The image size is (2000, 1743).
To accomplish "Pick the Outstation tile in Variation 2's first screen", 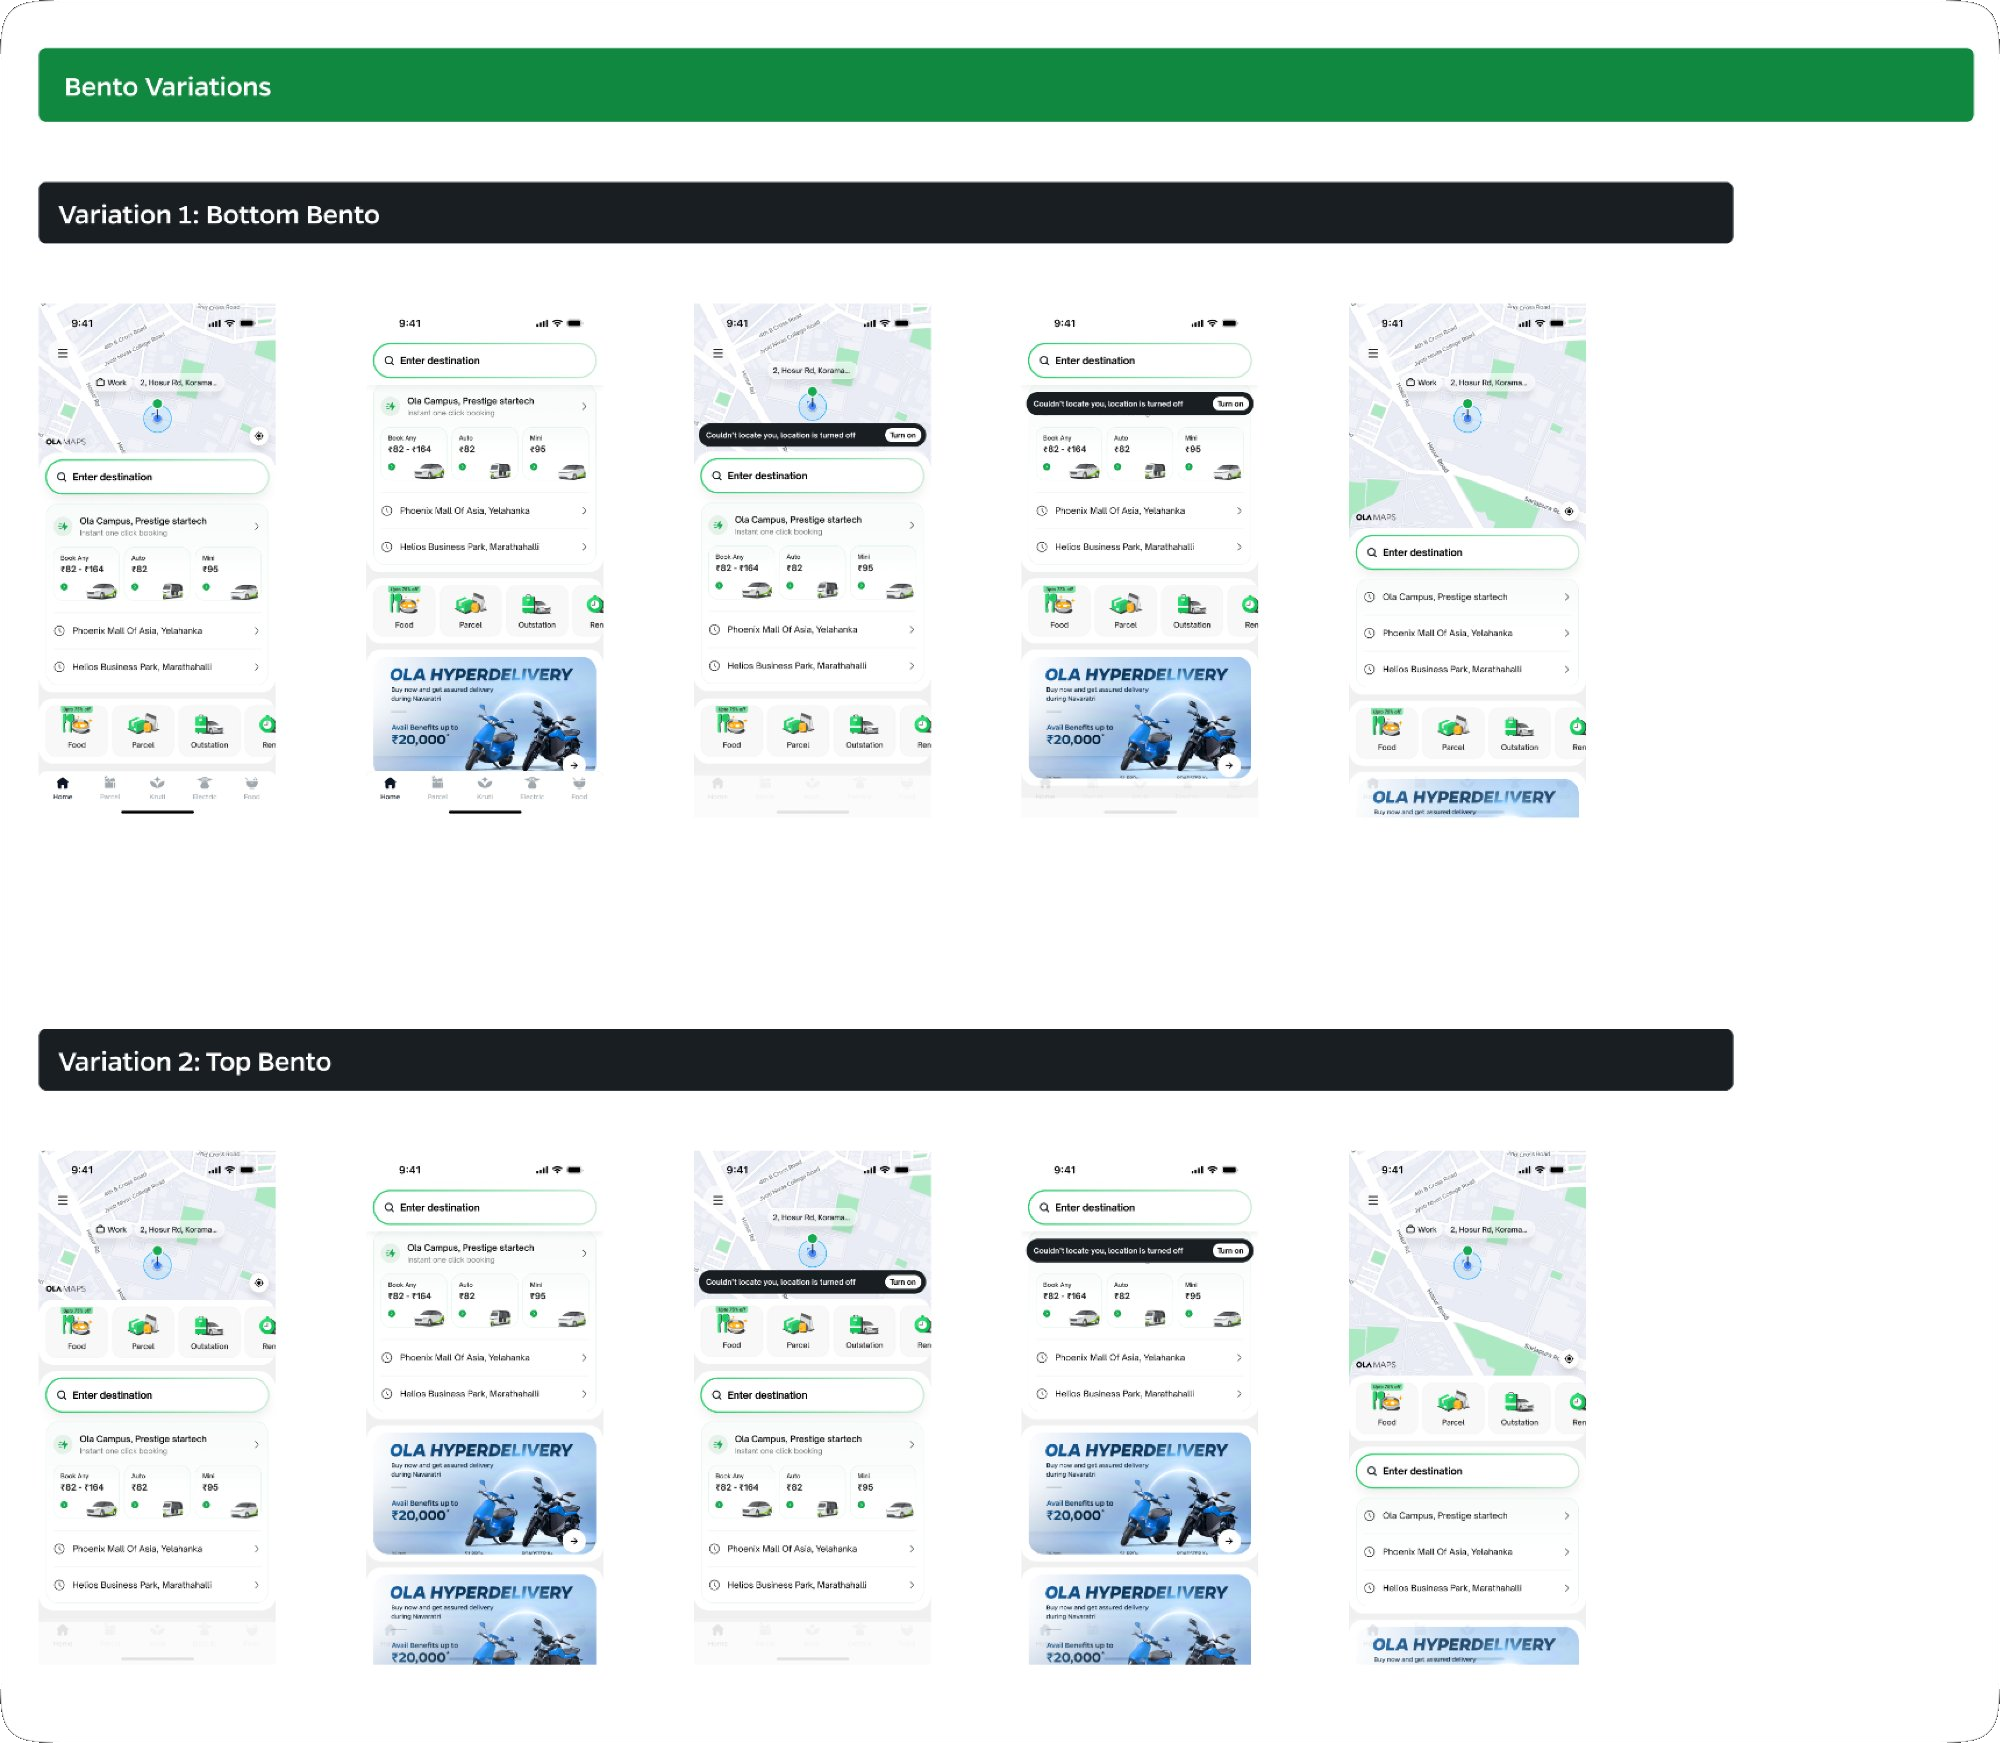I will pos(209,1330).
